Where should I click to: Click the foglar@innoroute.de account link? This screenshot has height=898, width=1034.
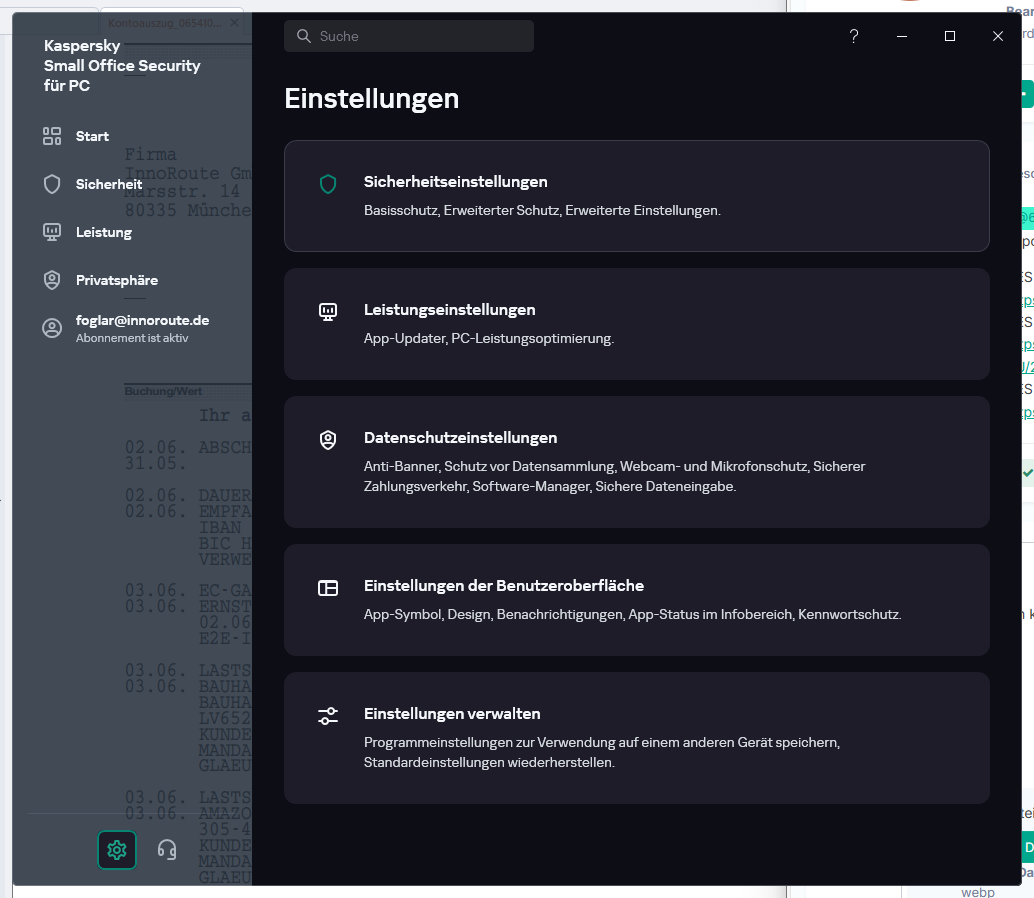tap(142, 320)
